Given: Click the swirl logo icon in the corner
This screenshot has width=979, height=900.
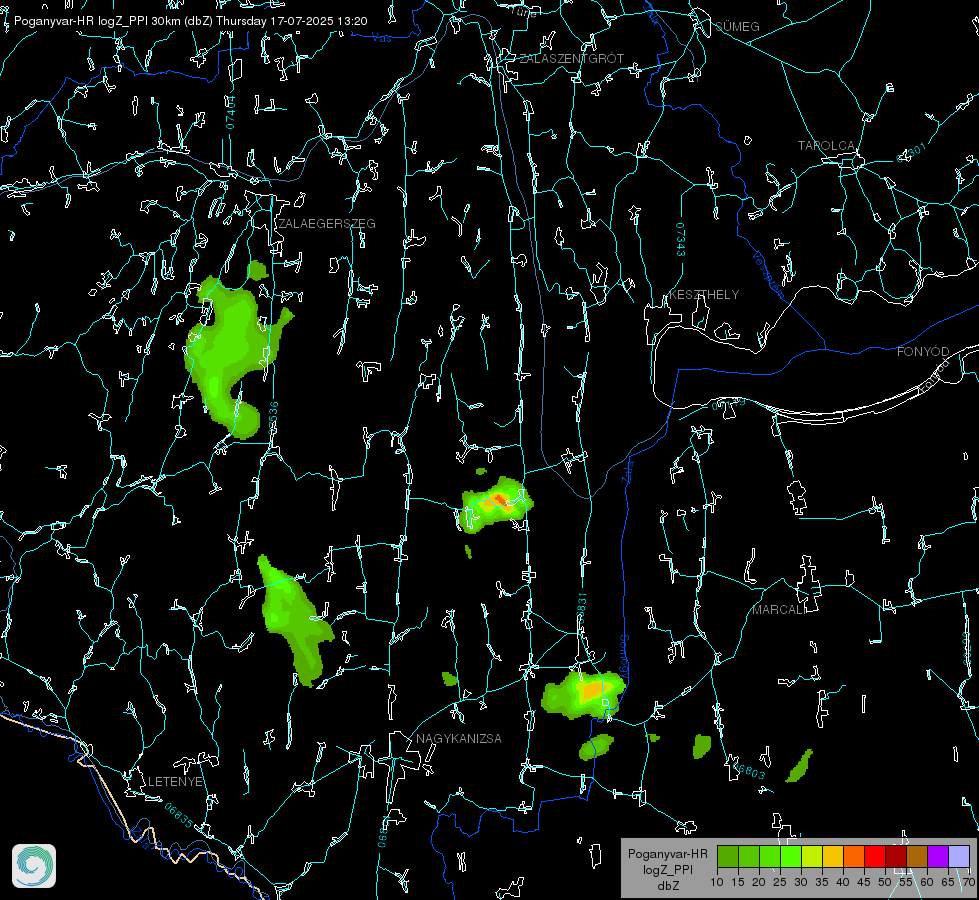Looking at the screenshot, I should (x=34, y=866).
